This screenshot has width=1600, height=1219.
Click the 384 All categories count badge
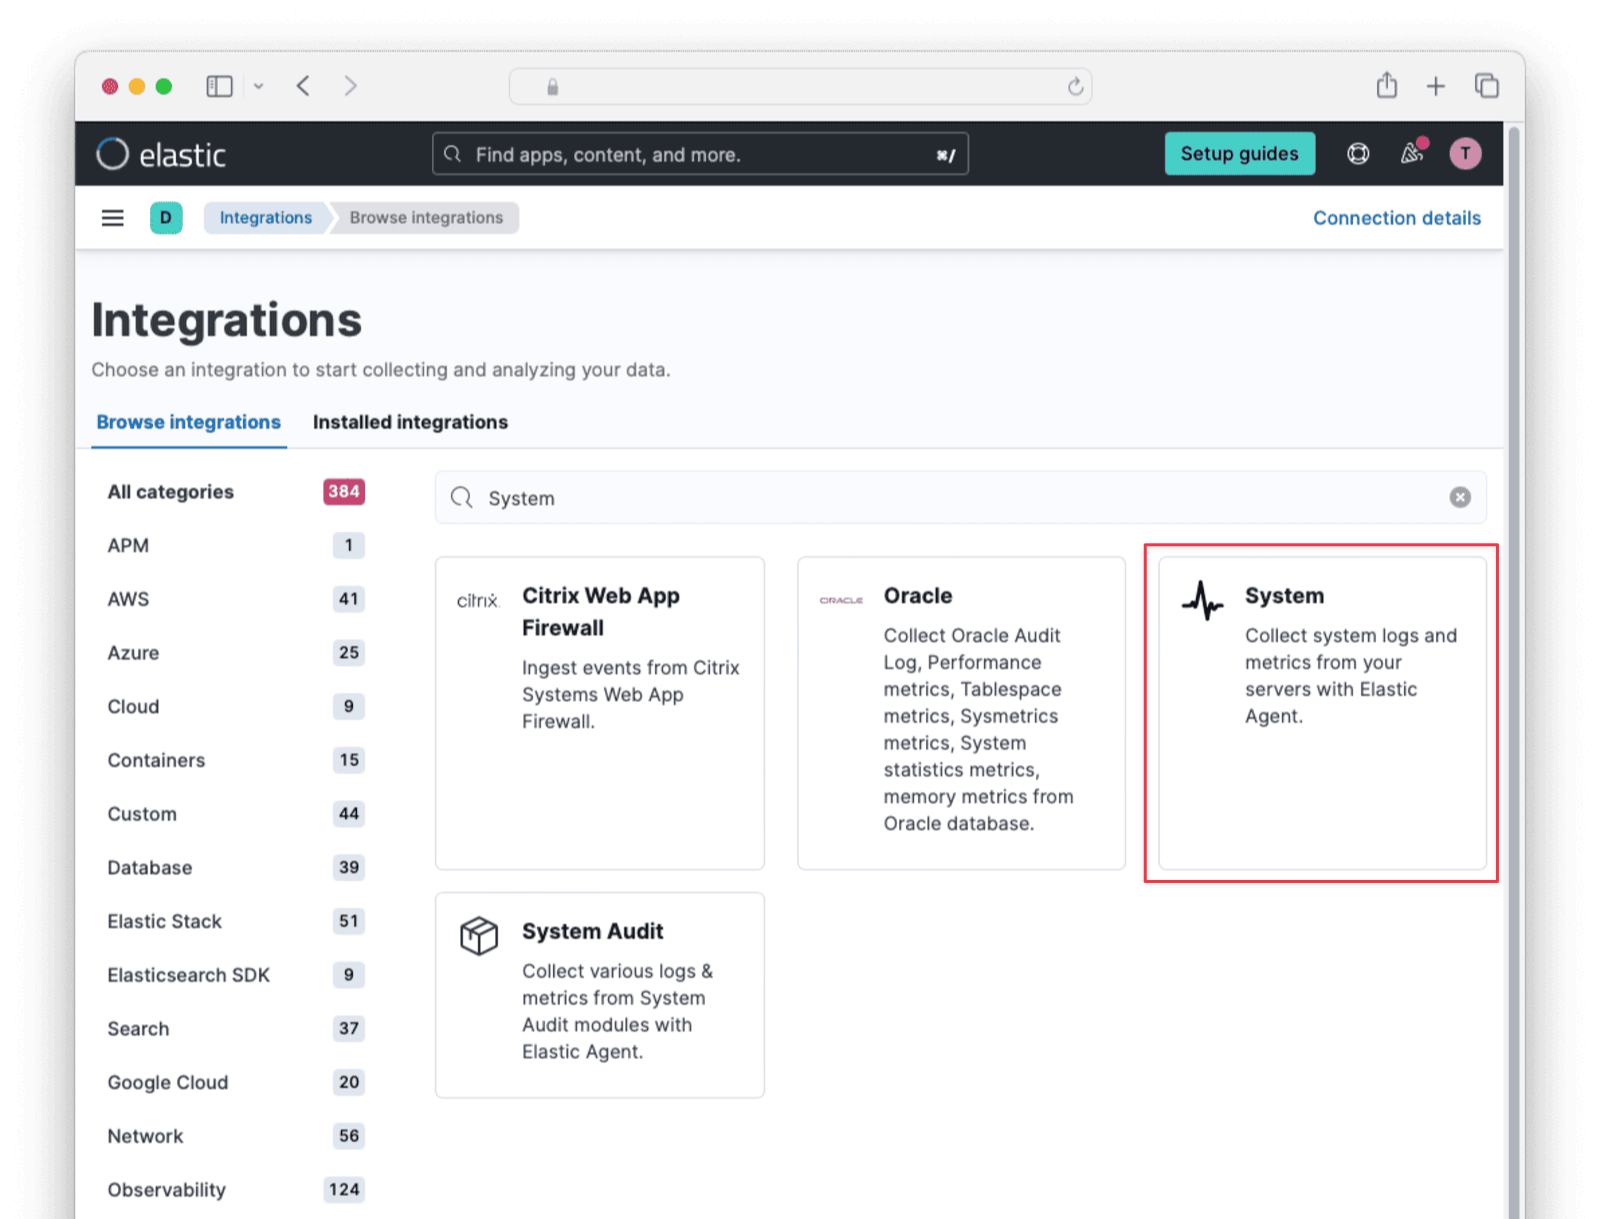[344, 492]
